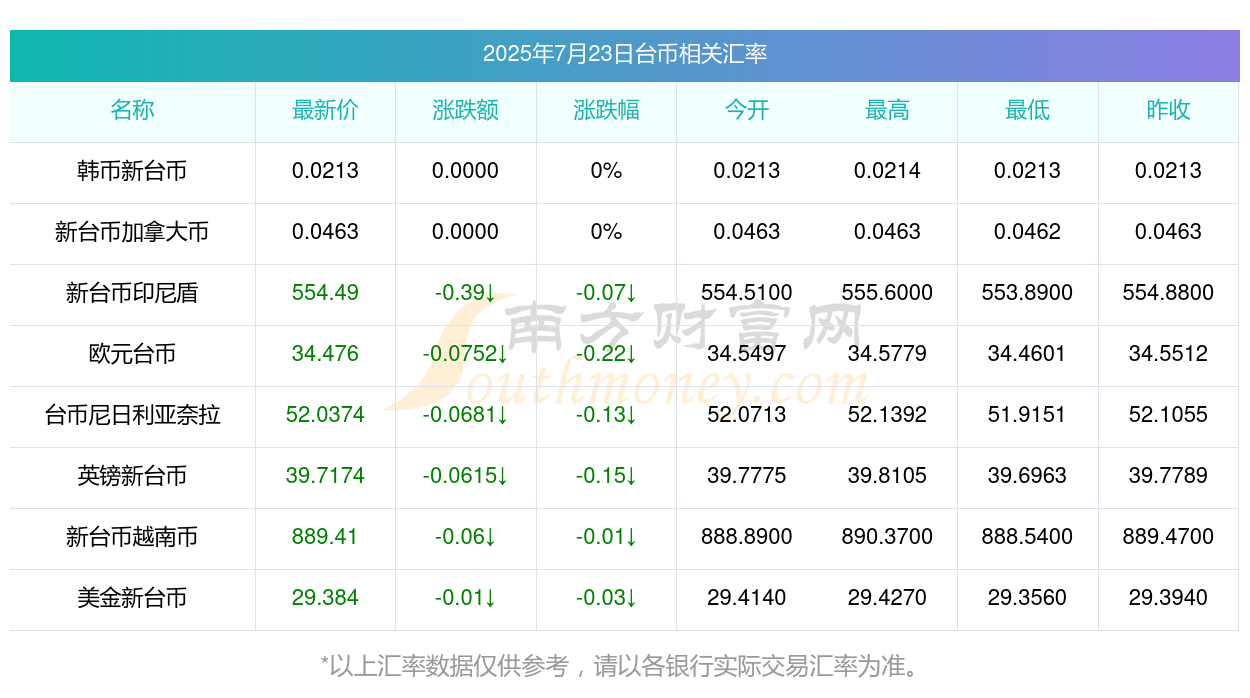
Task: Select high value 0.0214
Action: [x=887, y=171]
